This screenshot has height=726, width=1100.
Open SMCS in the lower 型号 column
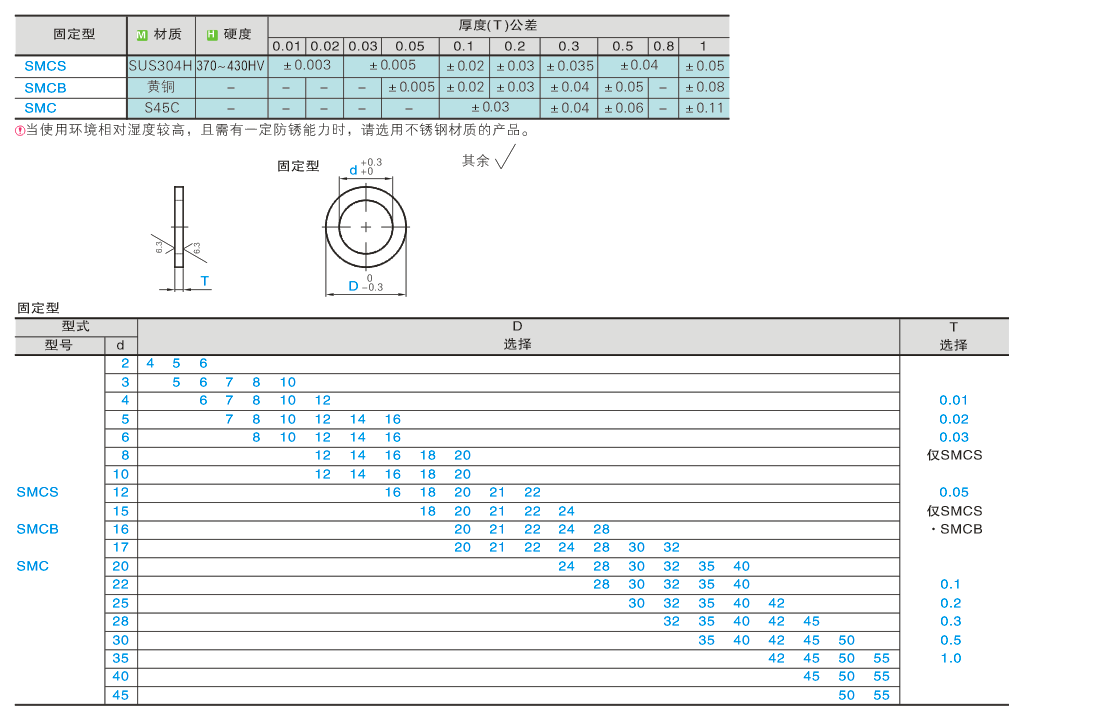pos(37,492)
